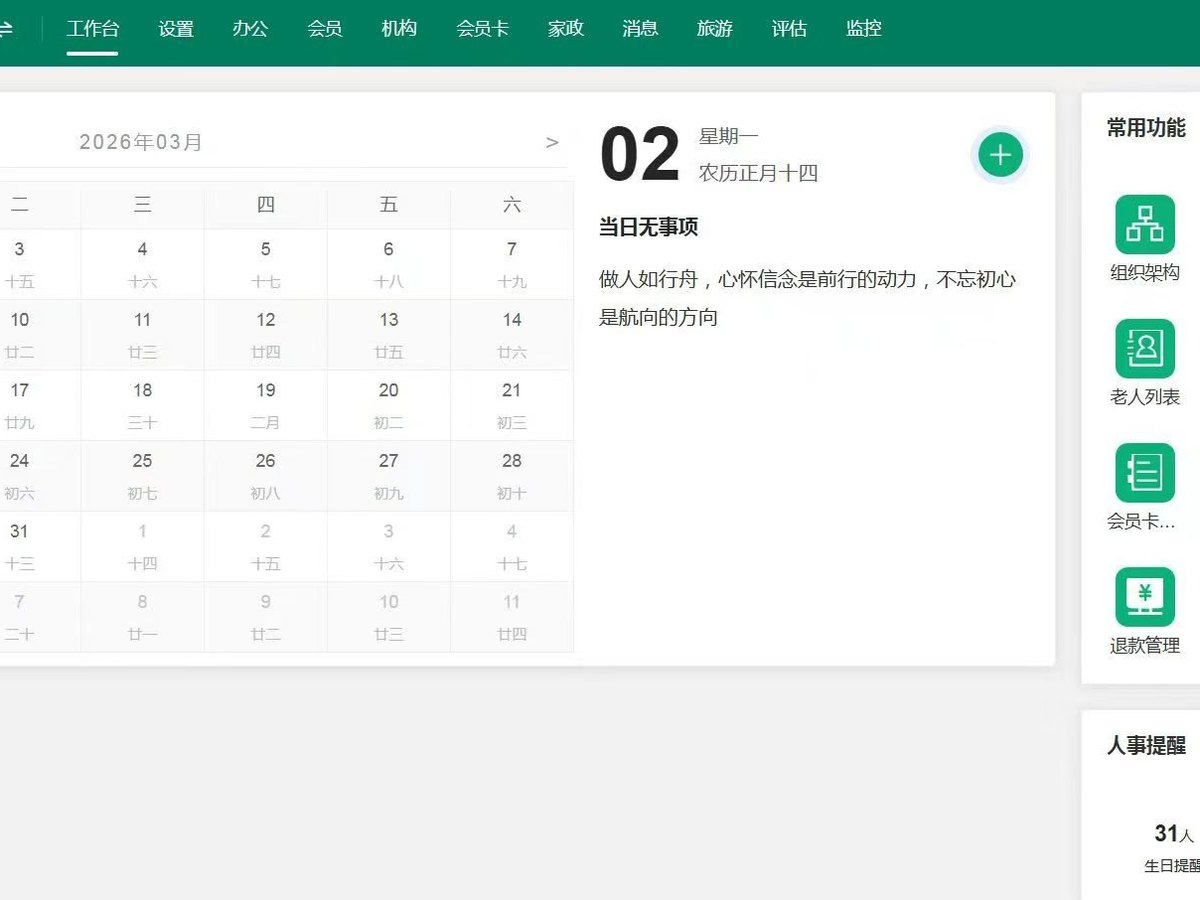Open the 退款管理 refund icon
Image resolution: width=1200 pixels, height=900 pixels.
(x=1145, y=597)
